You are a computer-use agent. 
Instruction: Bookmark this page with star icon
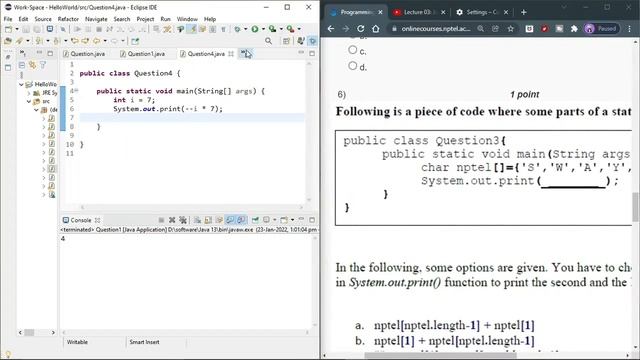coord(511,29)
